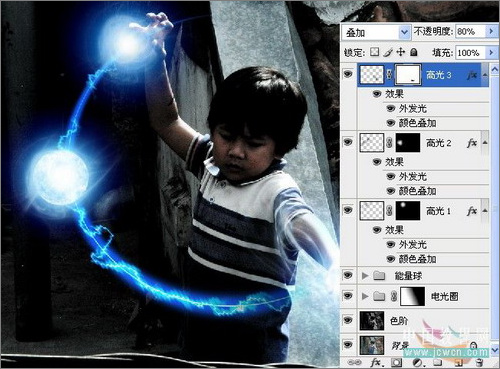Hide the 能量球 group
The height and width of the screenshot is (369, 500).
pos(348,275)
